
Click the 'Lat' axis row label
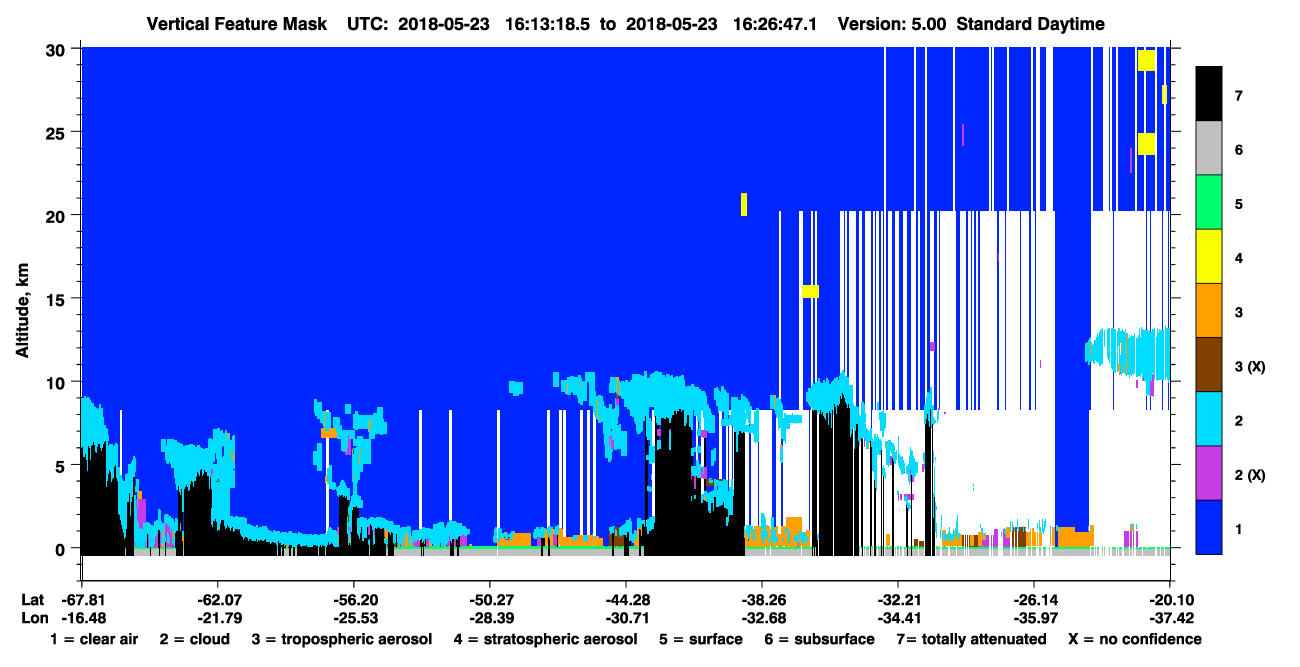click(33, 600)
